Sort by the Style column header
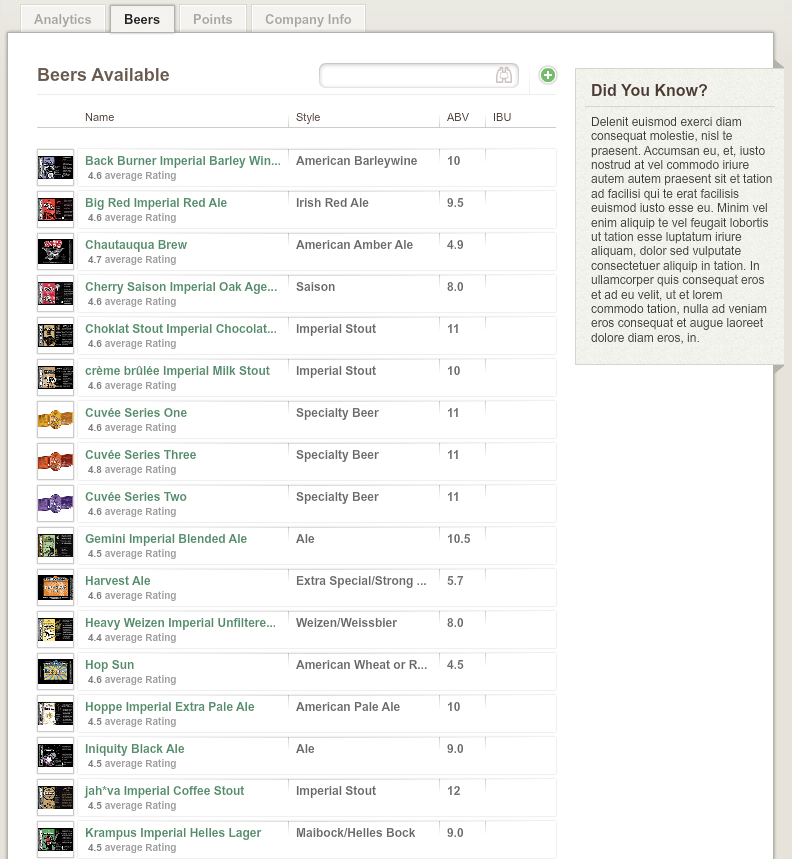This screenshot has height=859, width=792. point(308,117)
